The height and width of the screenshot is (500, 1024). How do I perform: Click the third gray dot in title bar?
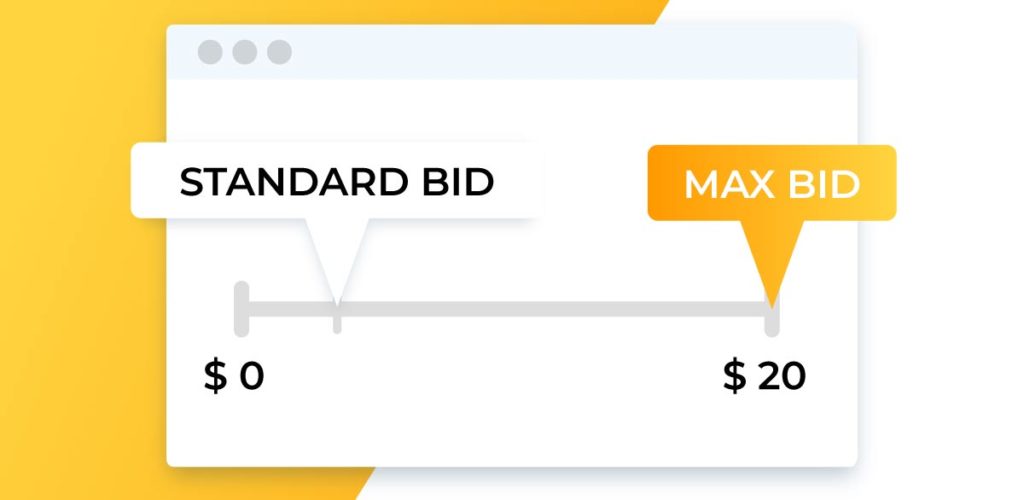[280, 52]
